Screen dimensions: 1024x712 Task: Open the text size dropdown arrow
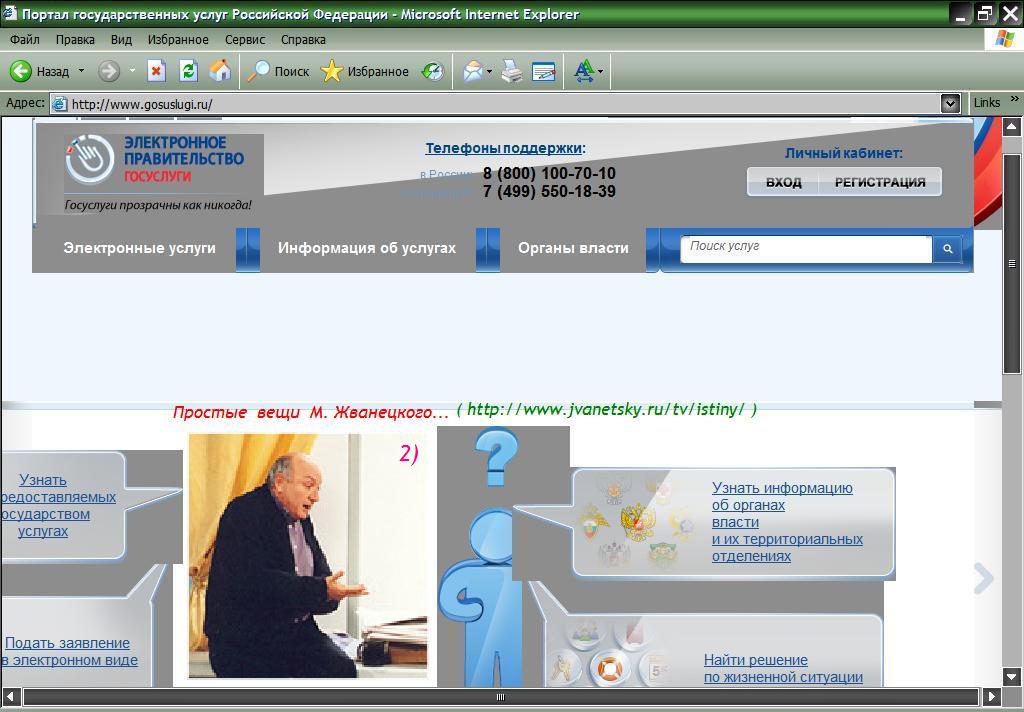600,71
